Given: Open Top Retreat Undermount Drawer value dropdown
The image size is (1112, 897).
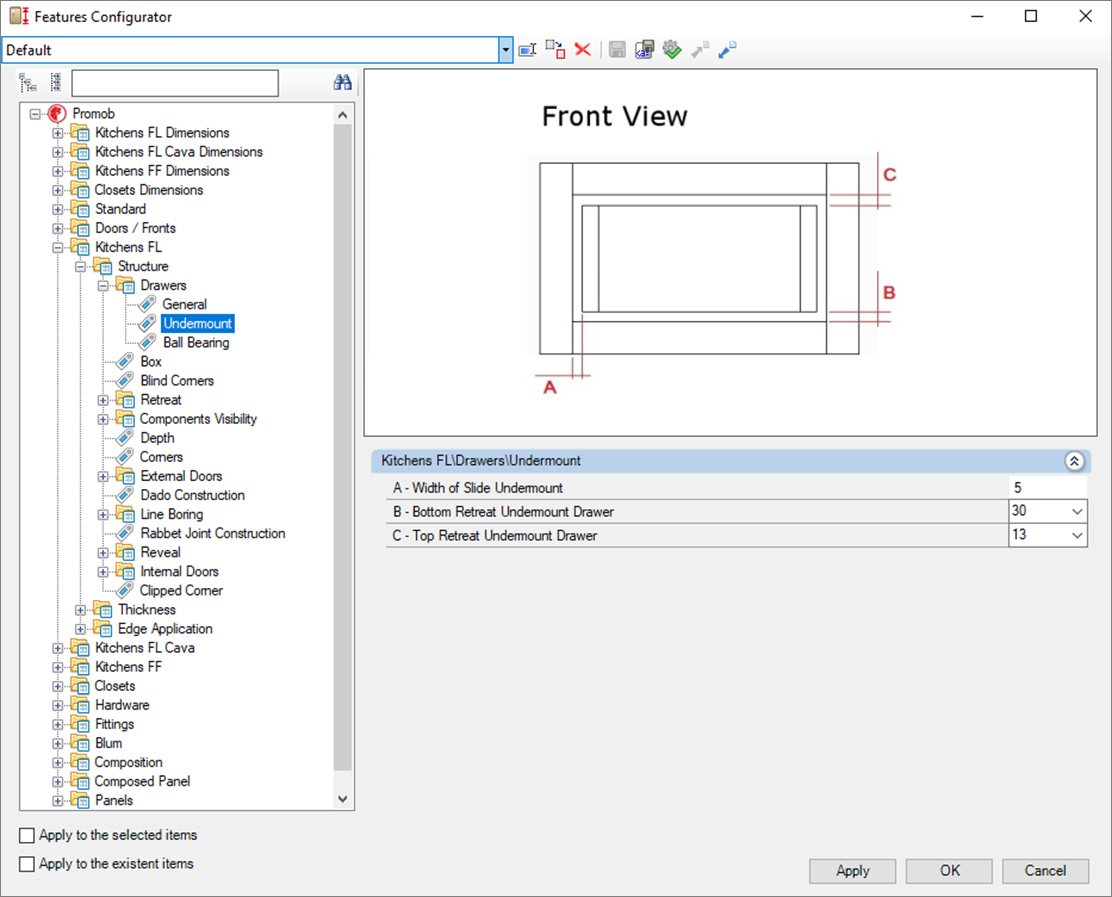Looking at the screenshot, I should coord(1077,536).
